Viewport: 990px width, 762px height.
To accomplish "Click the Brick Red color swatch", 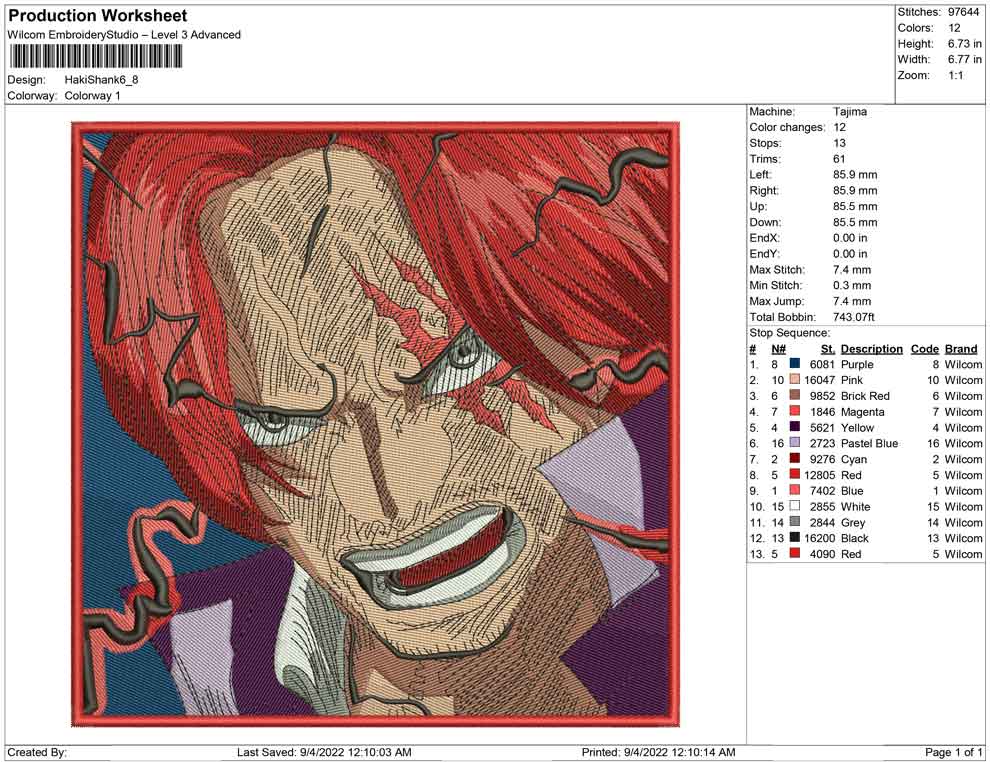I will click(794, 395).
